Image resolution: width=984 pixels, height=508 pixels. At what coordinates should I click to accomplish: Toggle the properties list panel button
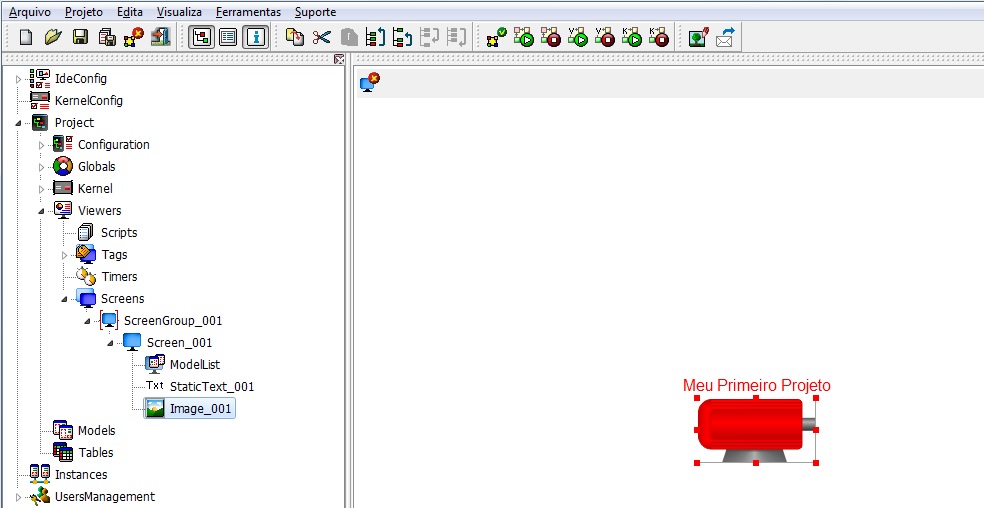[228, 37]
